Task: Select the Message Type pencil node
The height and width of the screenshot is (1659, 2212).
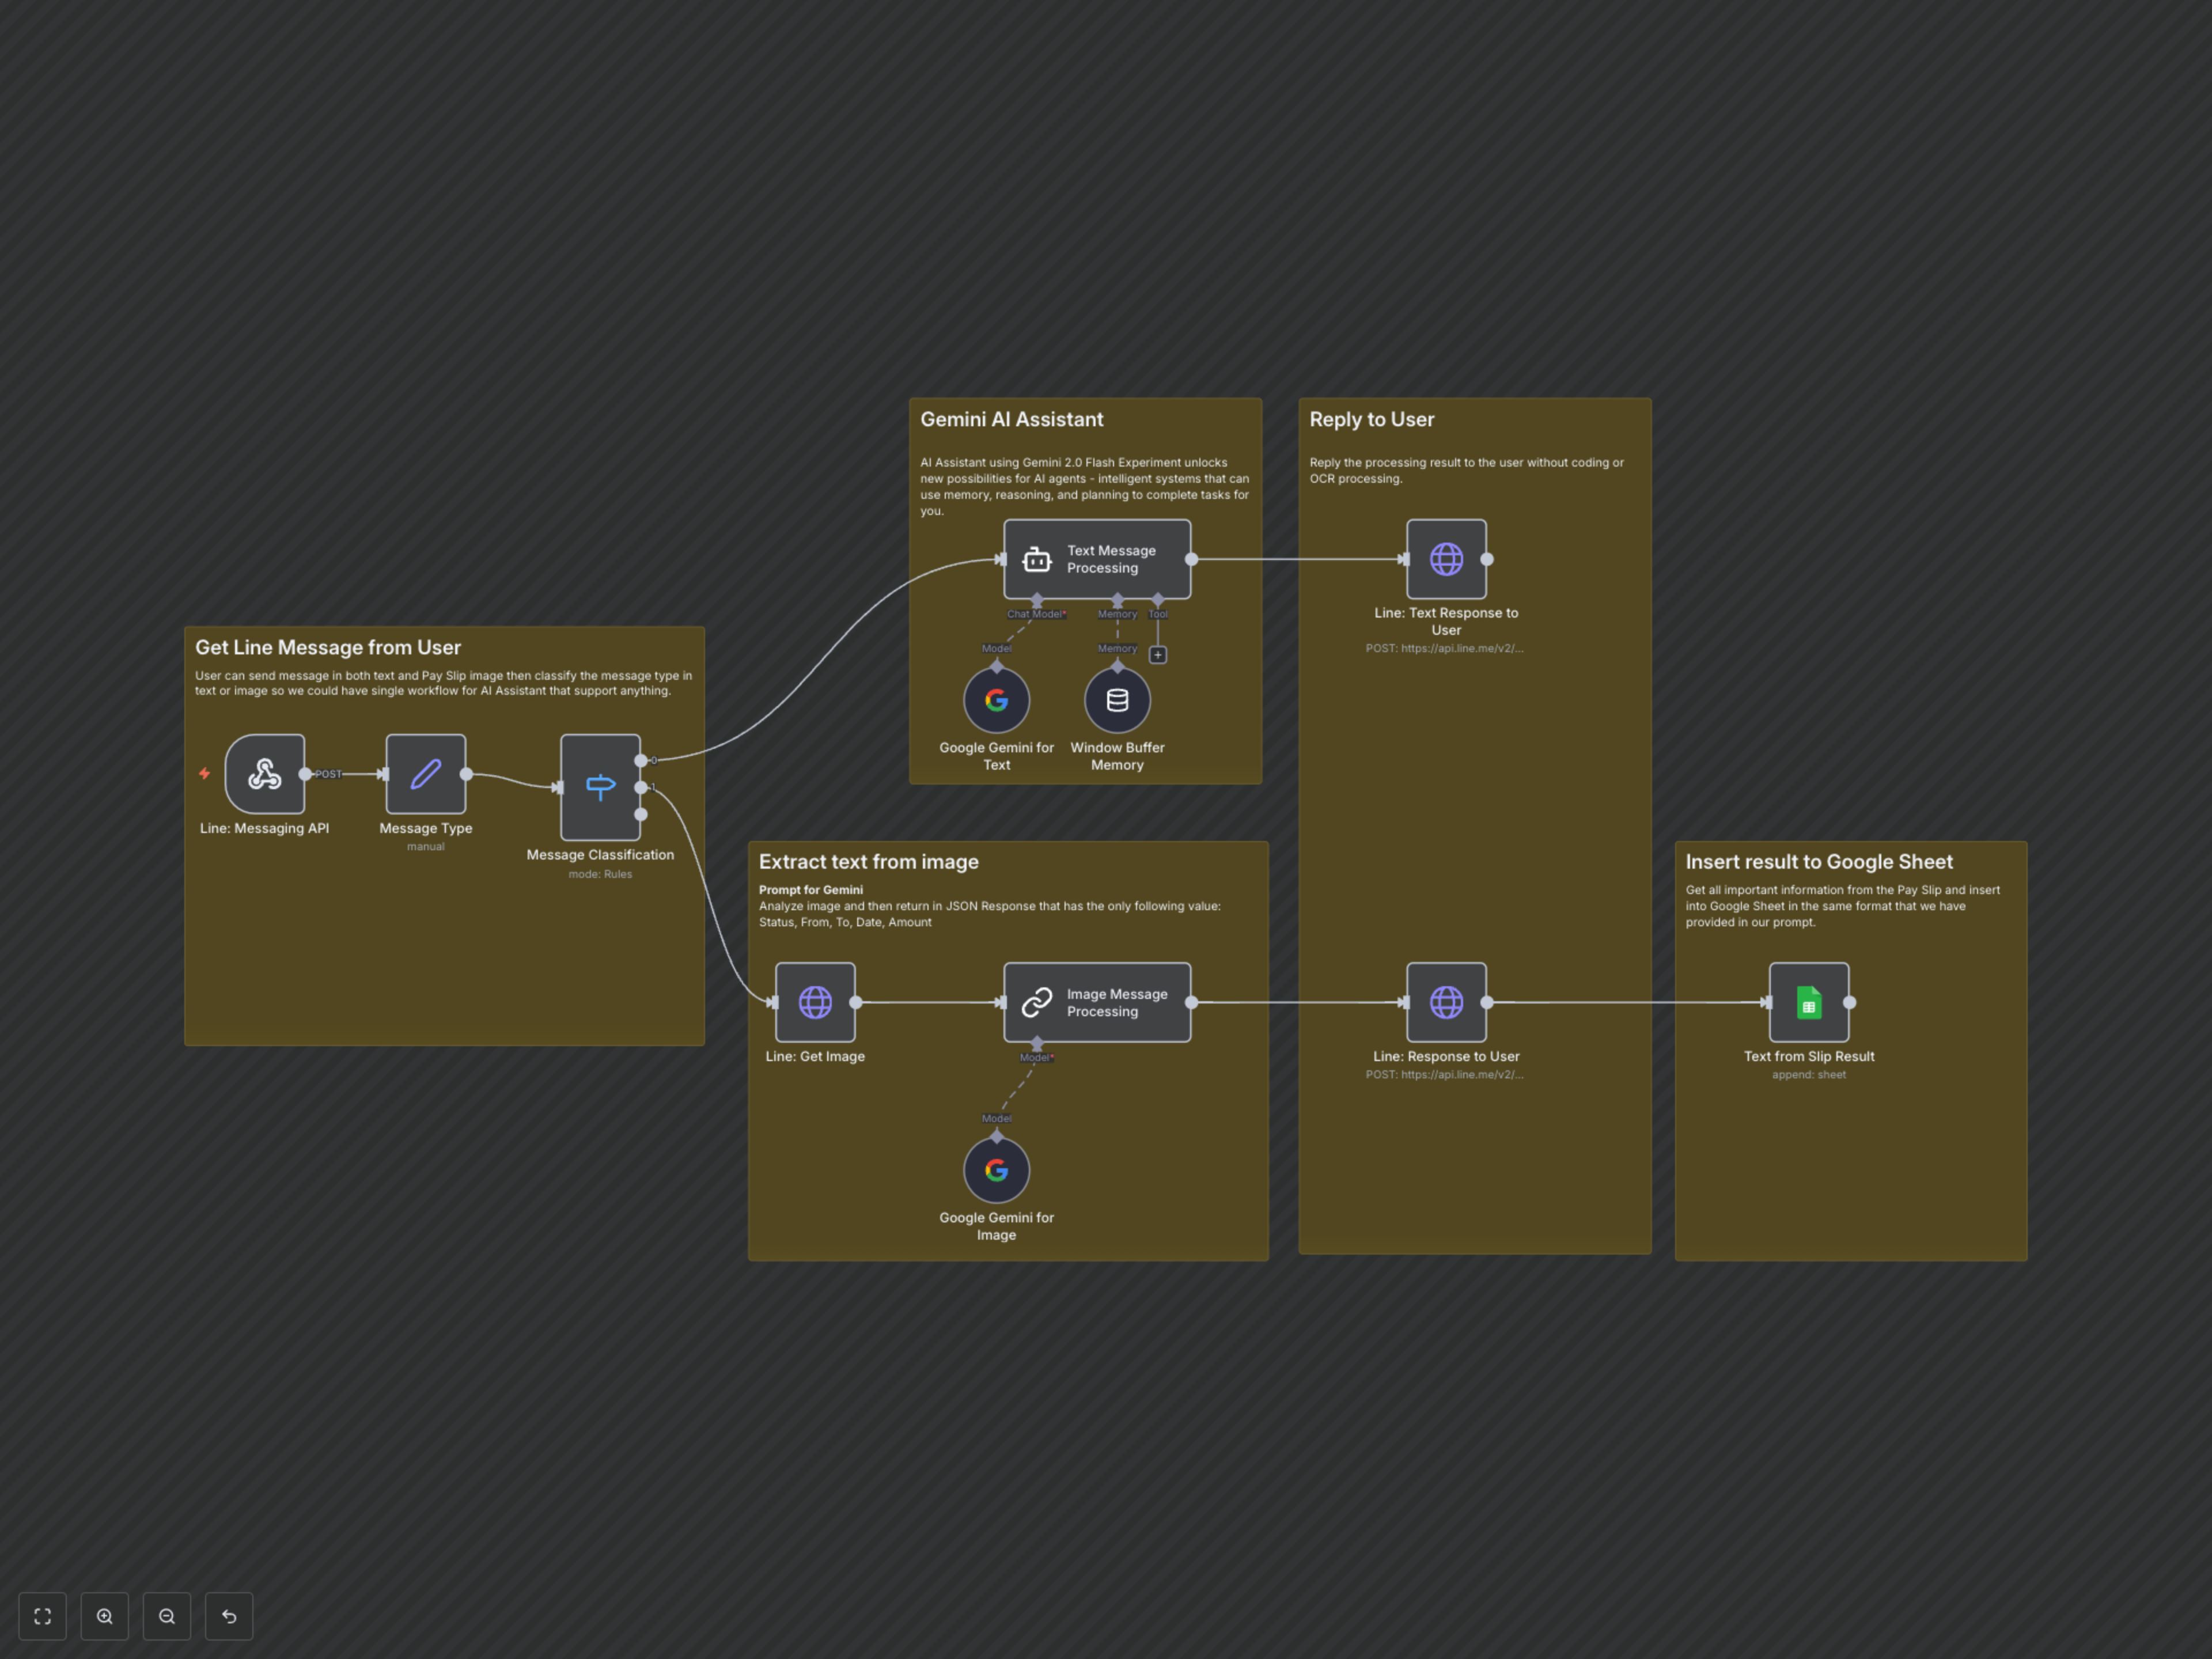Action: [425, 774]
